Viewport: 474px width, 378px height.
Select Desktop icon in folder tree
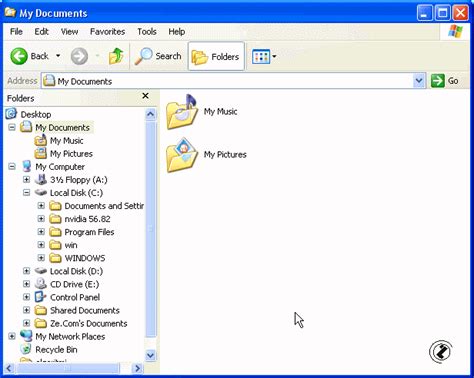click(11, 114)
